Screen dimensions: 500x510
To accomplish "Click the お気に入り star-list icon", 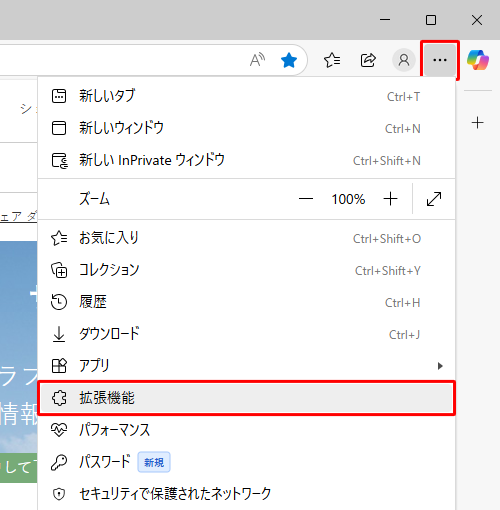I will tap(59, 238).
